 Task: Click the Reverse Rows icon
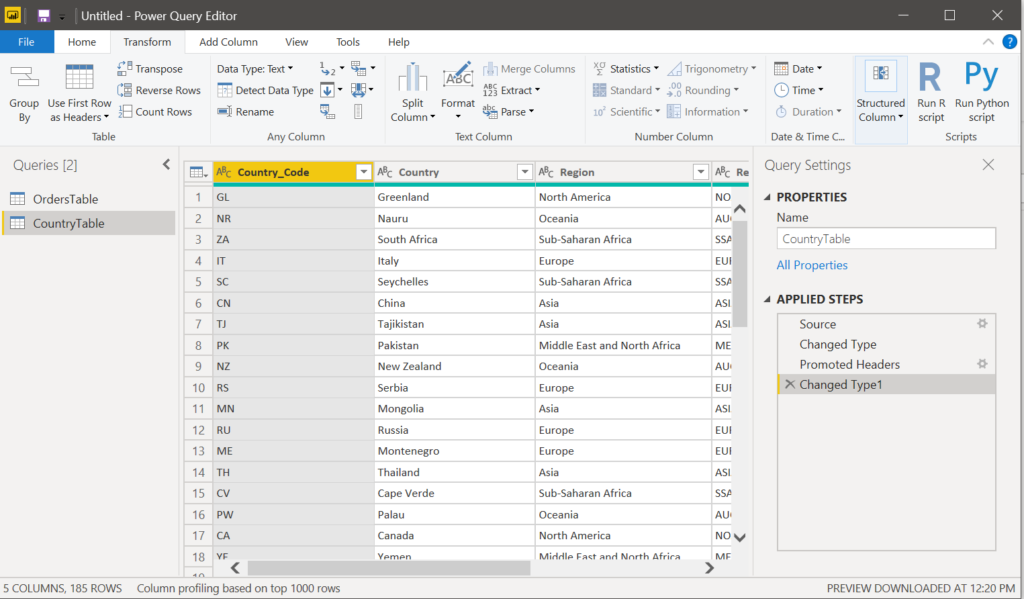pos(125,90)
